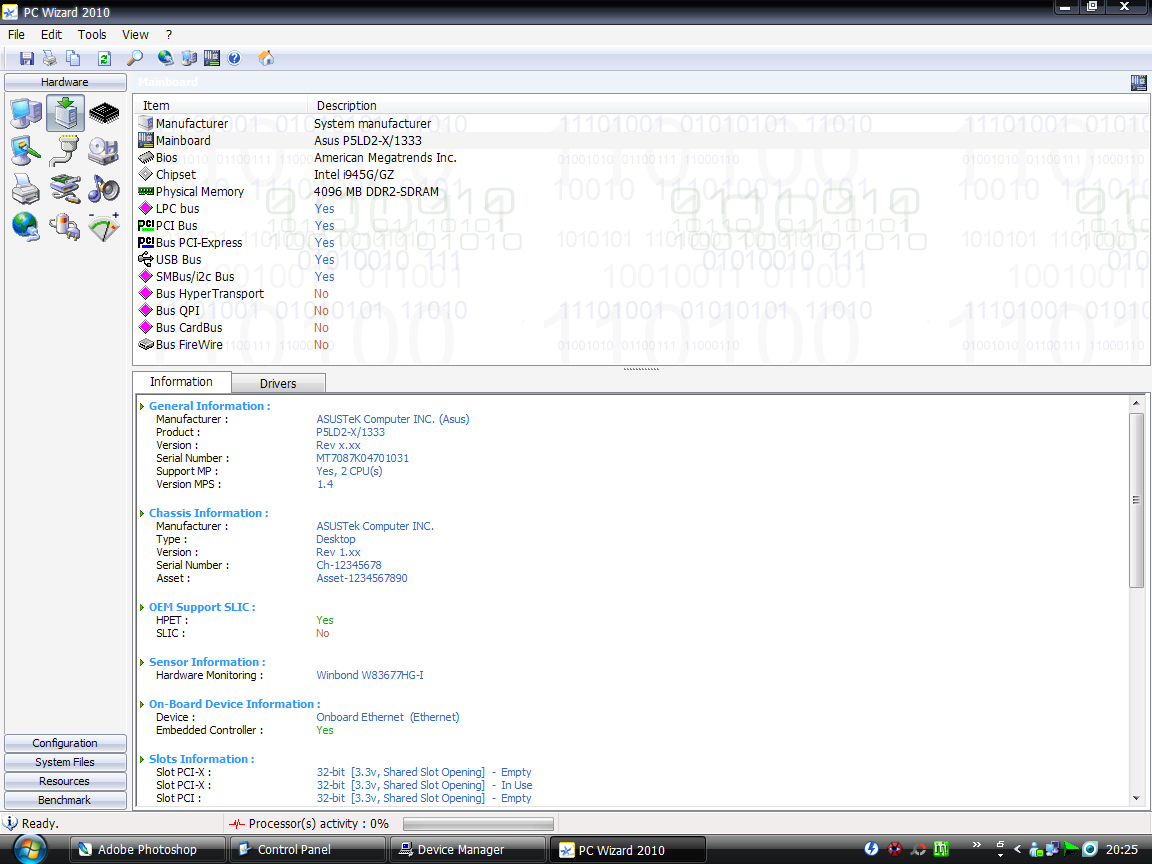Collapse the On-Board Device Information section
1152x864 pixels.
click(x=142, y=705)
